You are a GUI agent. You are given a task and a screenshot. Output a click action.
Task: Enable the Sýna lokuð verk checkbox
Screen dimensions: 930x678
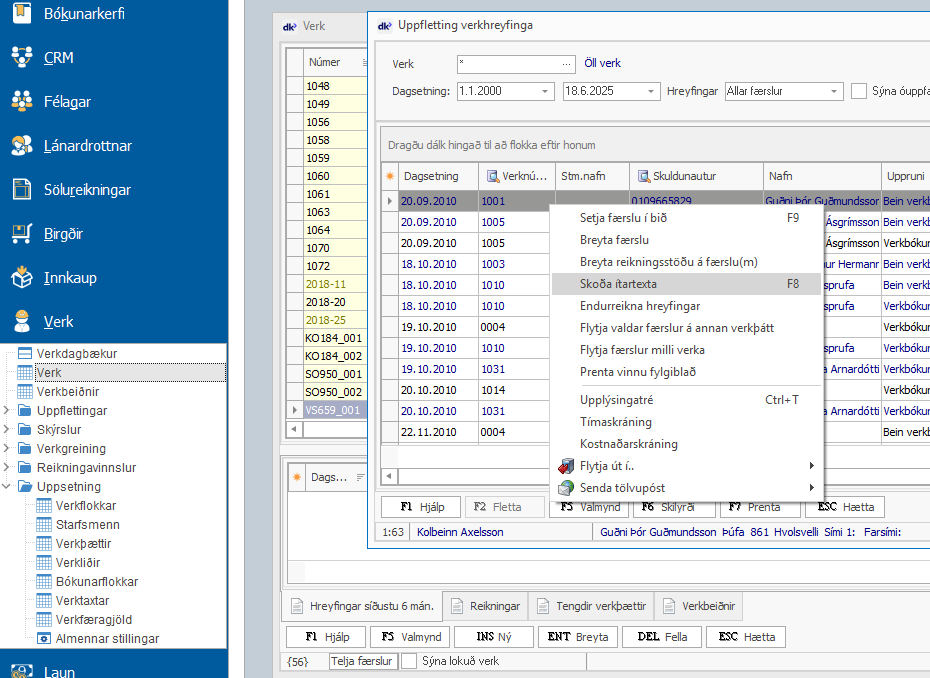click(409, 661)
